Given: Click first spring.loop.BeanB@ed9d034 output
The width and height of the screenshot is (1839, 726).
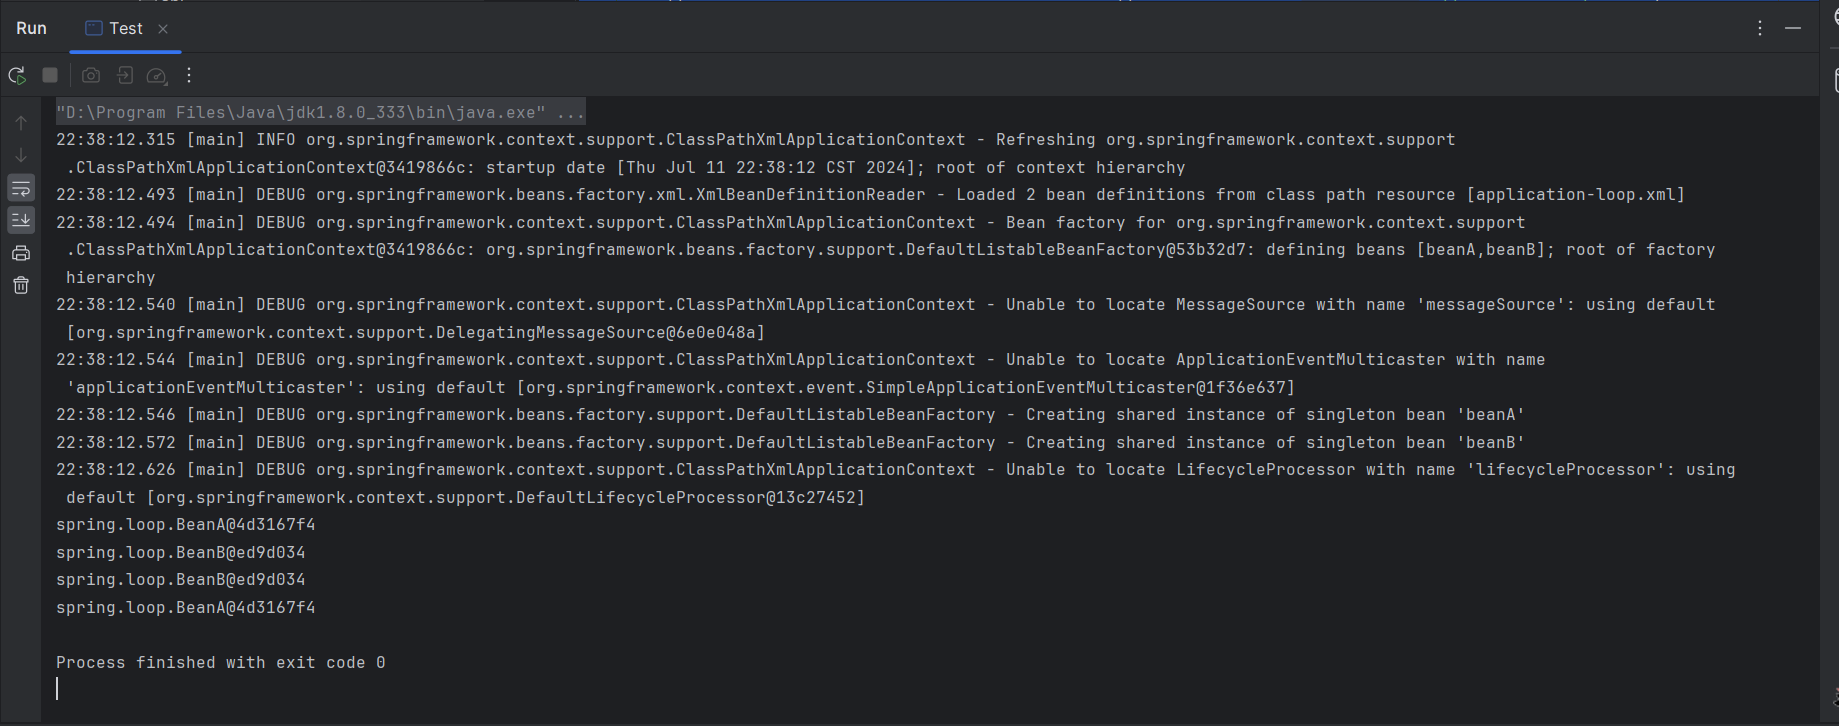Looking at the screenshot, I should (181, 552).
